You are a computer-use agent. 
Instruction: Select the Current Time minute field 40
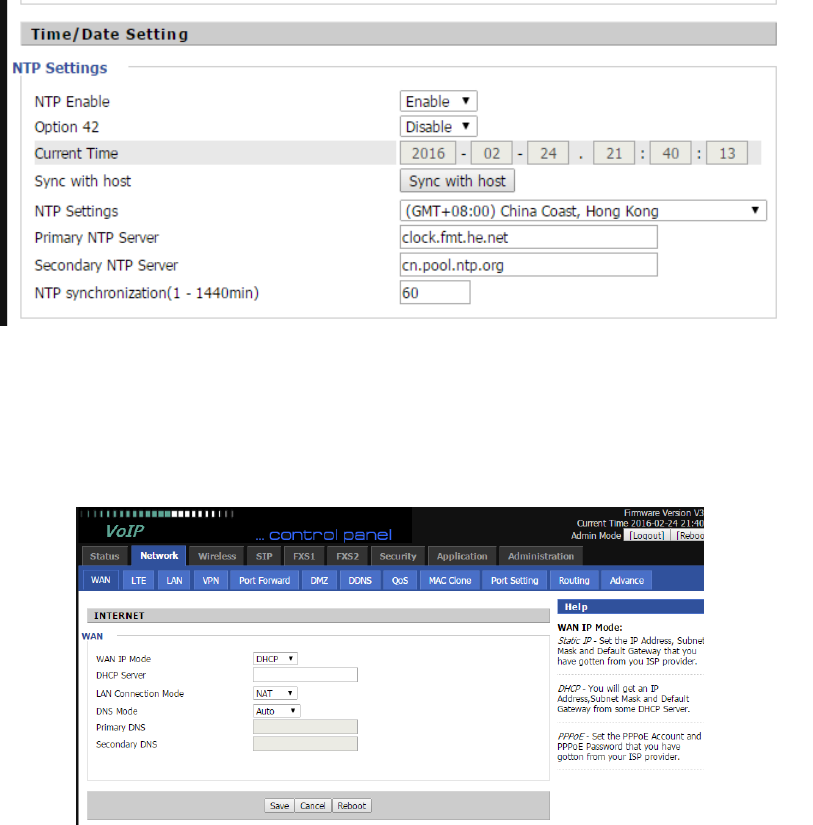(670, 153)
